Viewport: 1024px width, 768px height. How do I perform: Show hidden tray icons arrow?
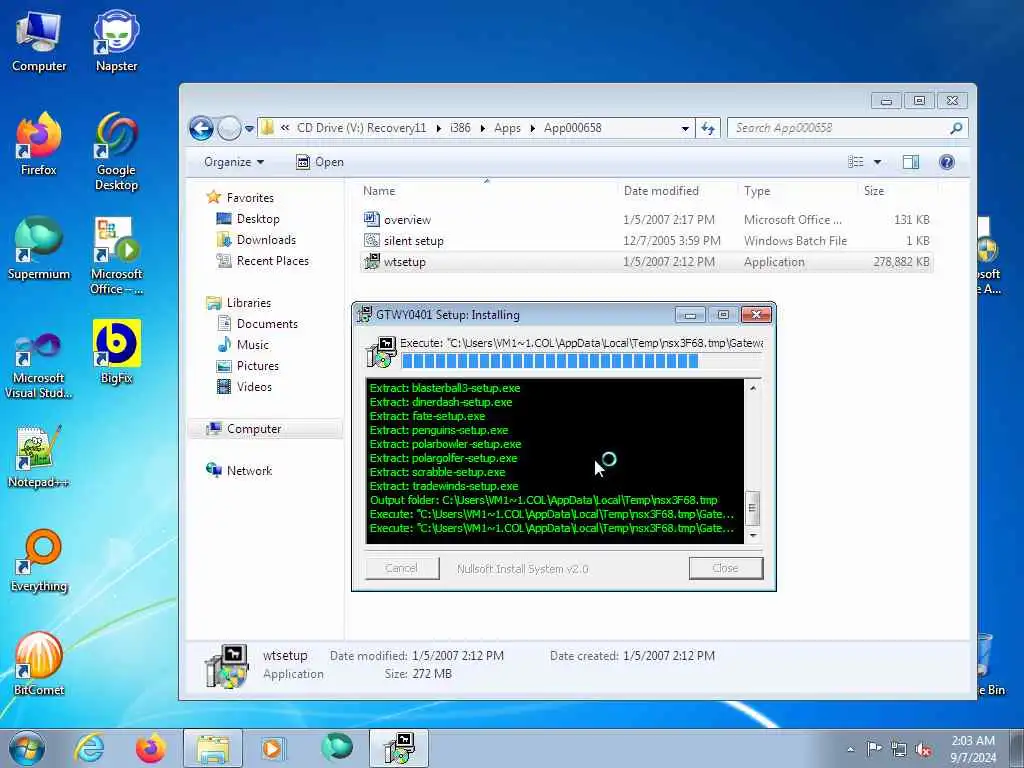tap(850, 749)
